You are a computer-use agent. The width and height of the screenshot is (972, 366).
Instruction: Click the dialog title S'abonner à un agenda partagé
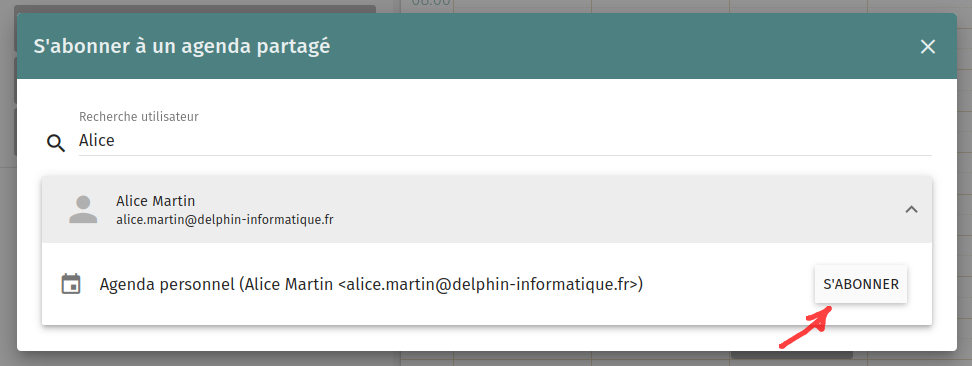(x=182, y=46)
